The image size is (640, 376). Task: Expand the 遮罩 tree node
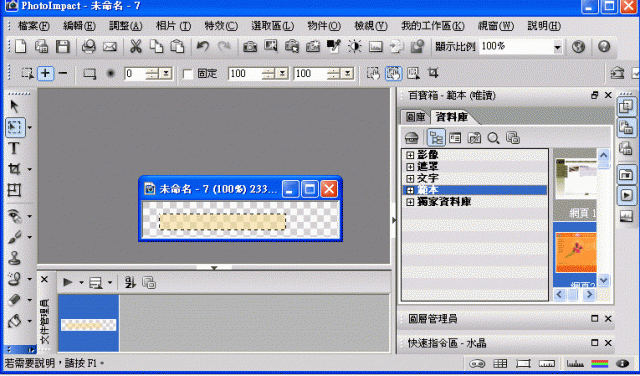coord(410,167)
